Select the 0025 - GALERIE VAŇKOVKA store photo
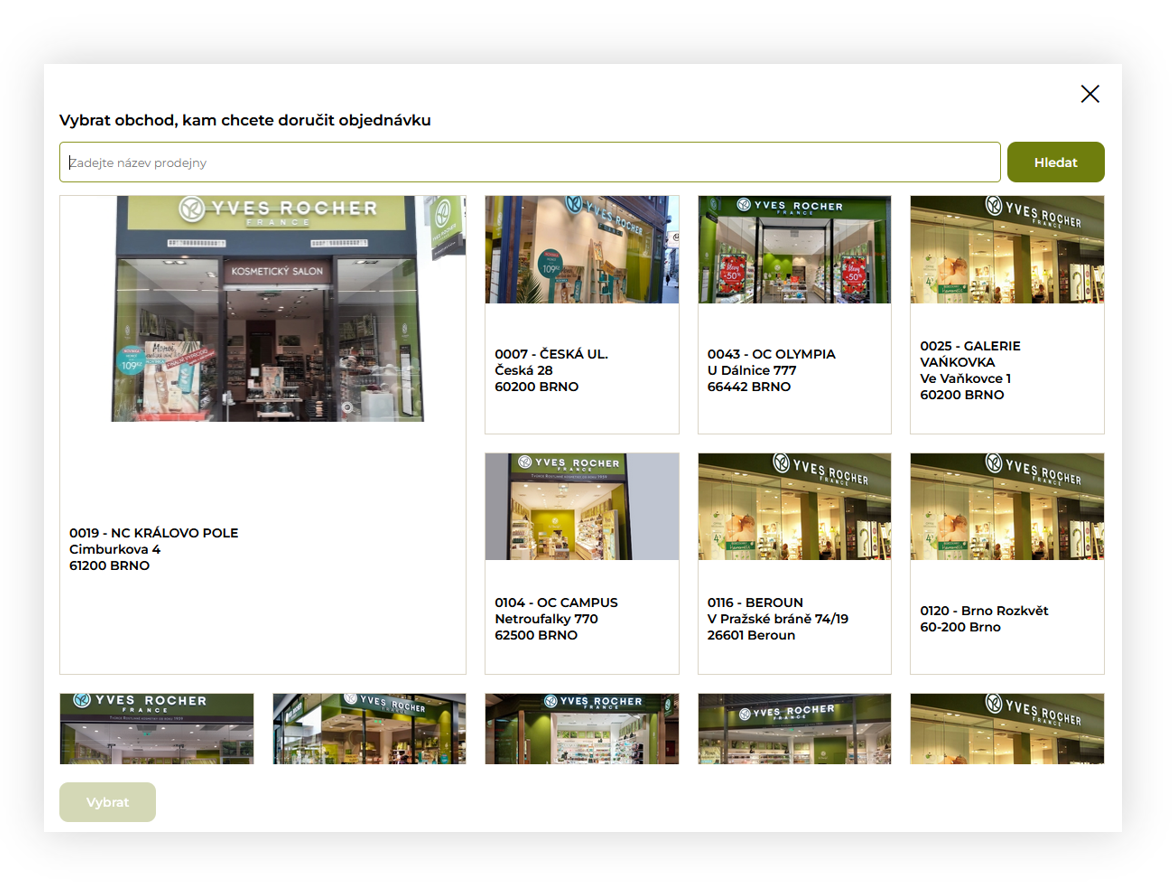Viewport: 1175px width, 890px height. point(1007,249)
